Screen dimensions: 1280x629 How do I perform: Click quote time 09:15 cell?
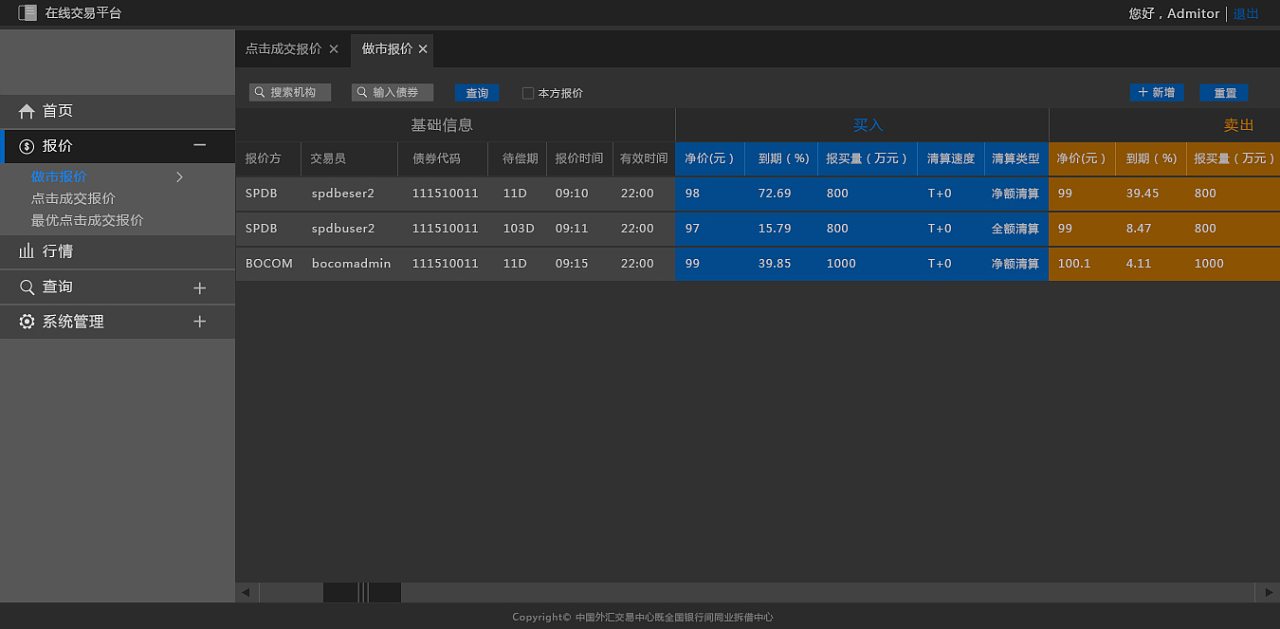click(x=572, y=263)
